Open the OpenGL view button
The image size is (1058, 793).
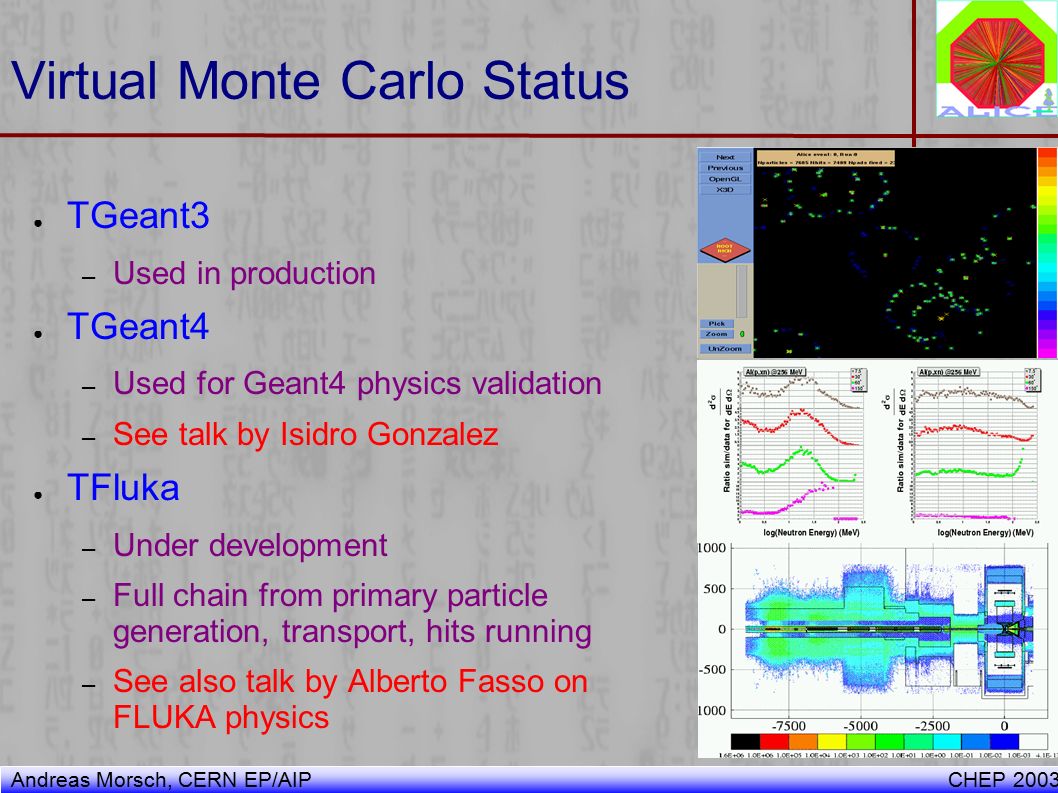pyautogui.click(x=725, y=179)
